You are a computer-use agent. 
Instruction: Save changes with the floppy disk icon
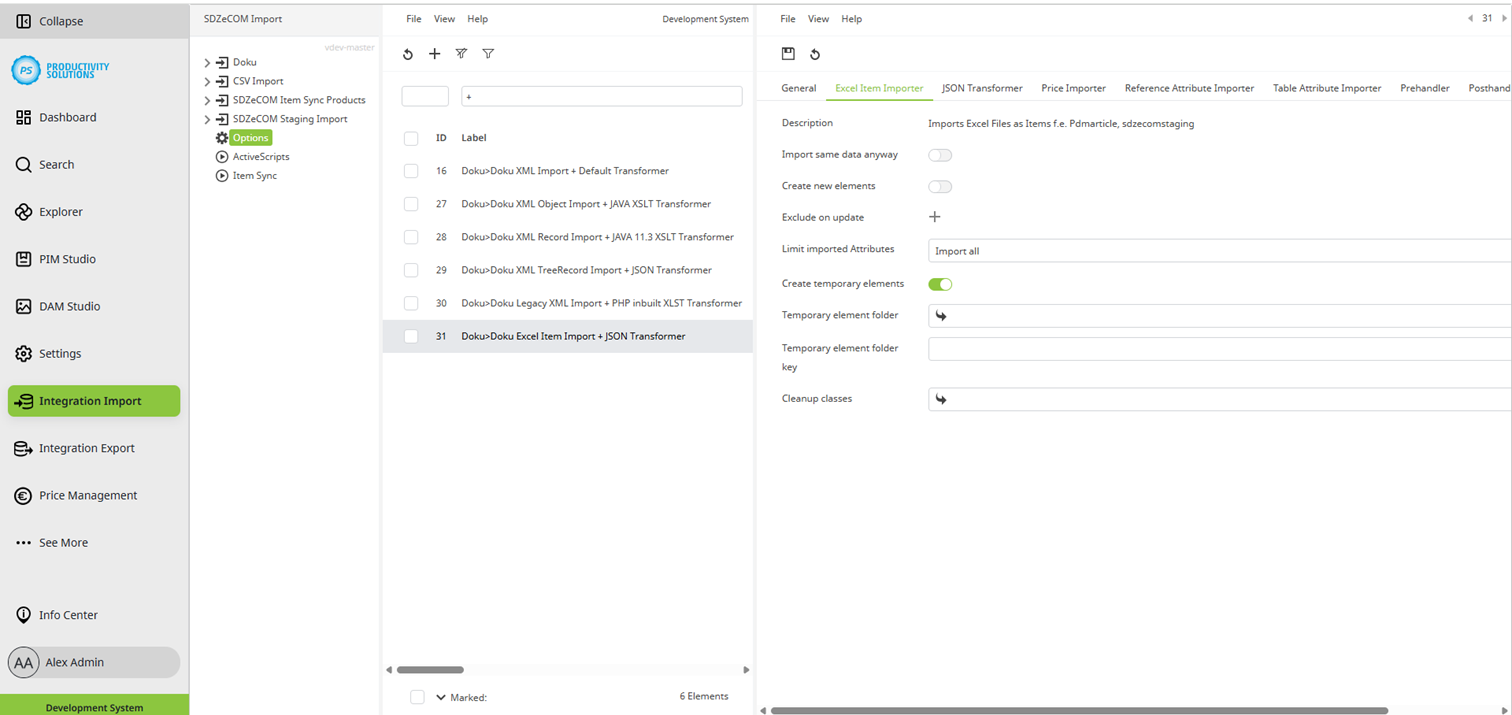click(789, 54)
